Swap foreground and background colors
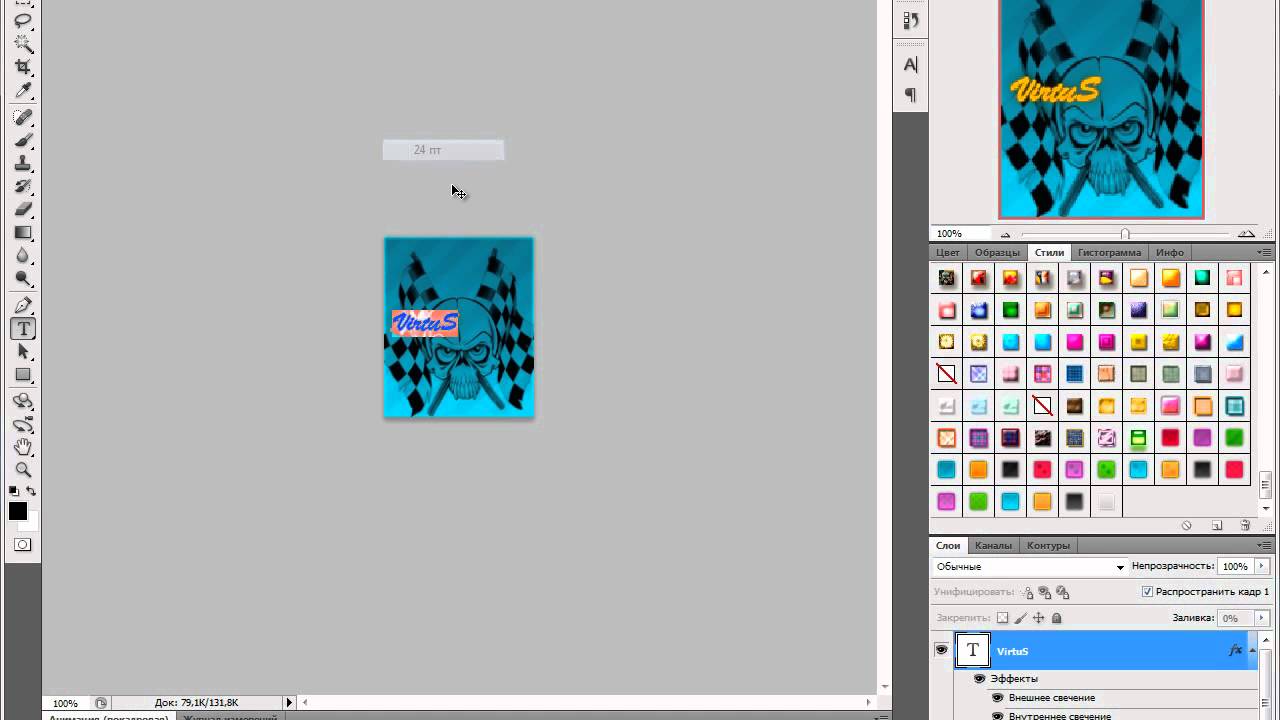This screenshot has height=720, width=1280. (31, 491)
